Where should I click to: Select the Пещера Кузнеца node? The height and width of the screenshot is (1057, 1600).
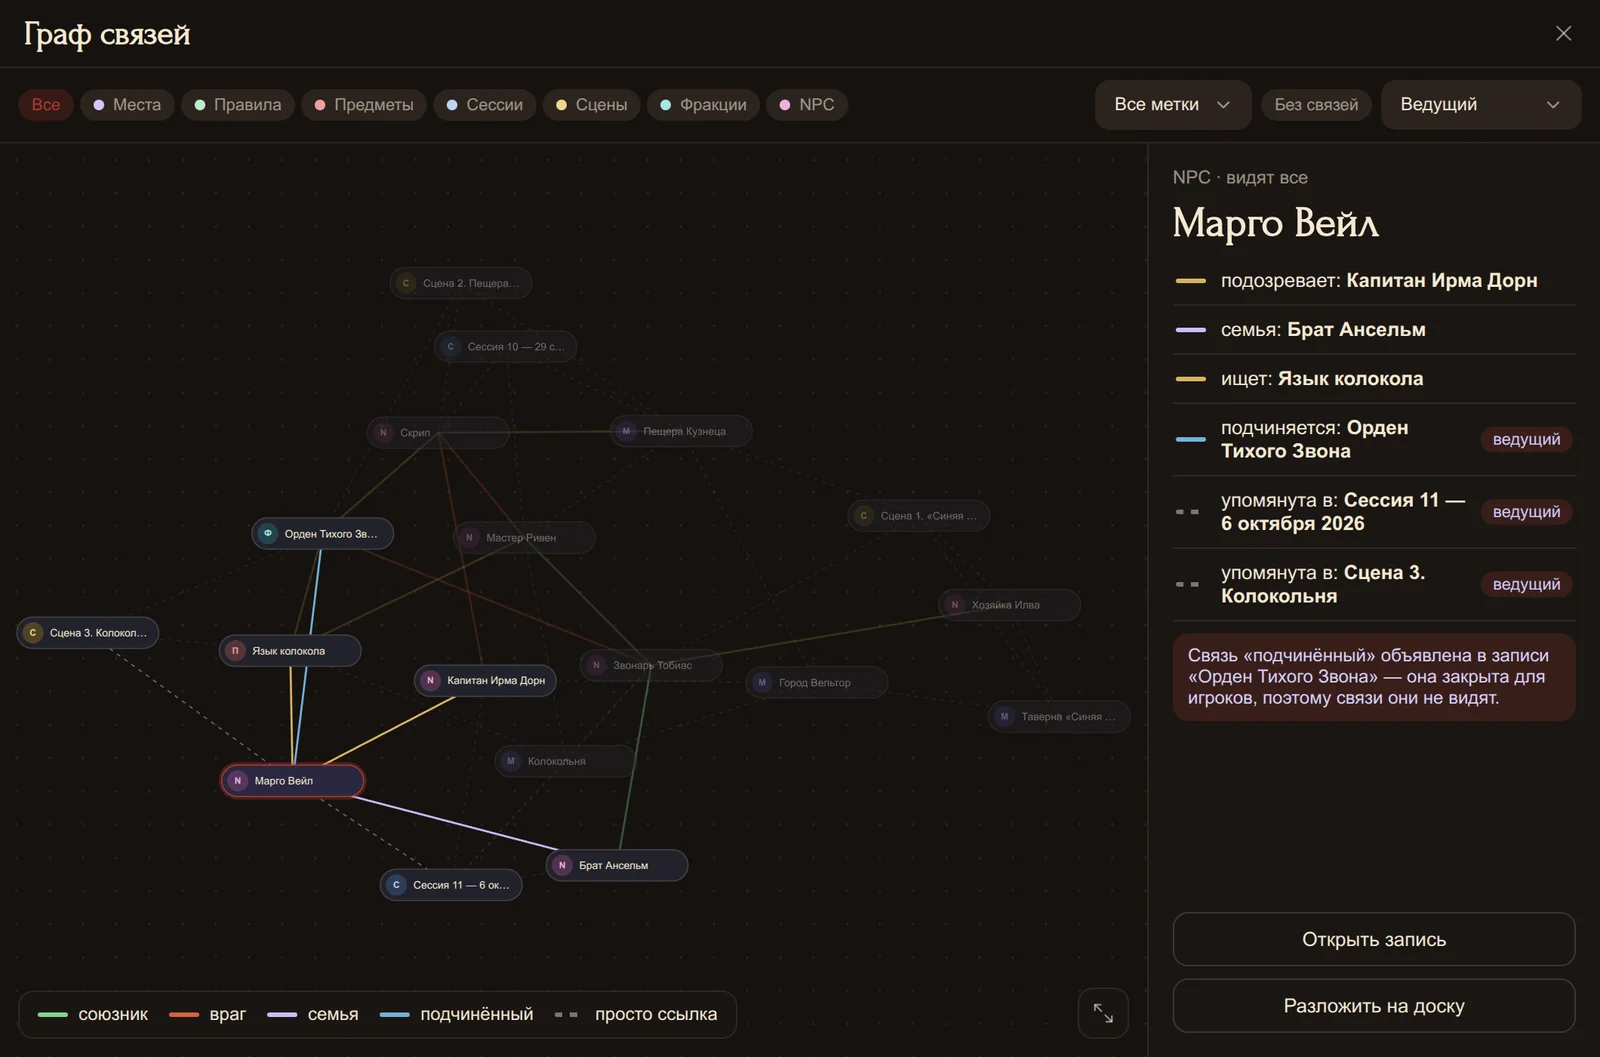coord(681,431)
